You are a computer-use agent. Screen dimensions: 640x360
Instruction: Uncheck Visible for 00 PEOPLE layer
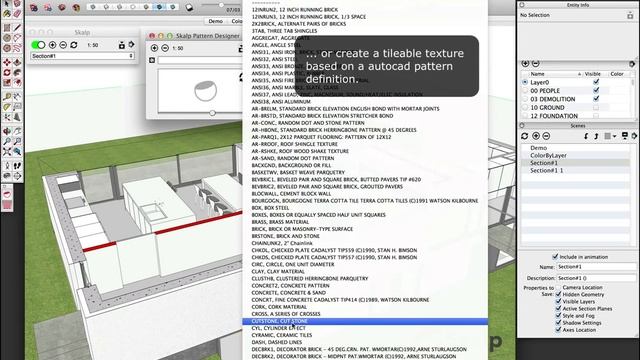596,90
